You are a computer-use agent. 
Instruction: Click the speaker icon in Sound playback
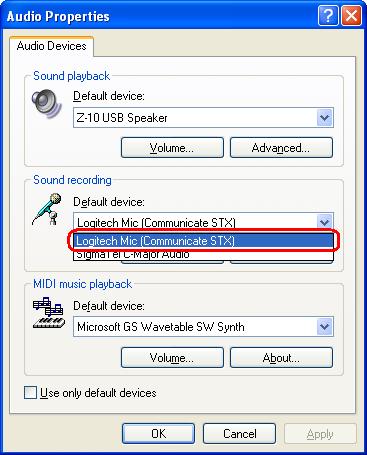tap(47, 104)
